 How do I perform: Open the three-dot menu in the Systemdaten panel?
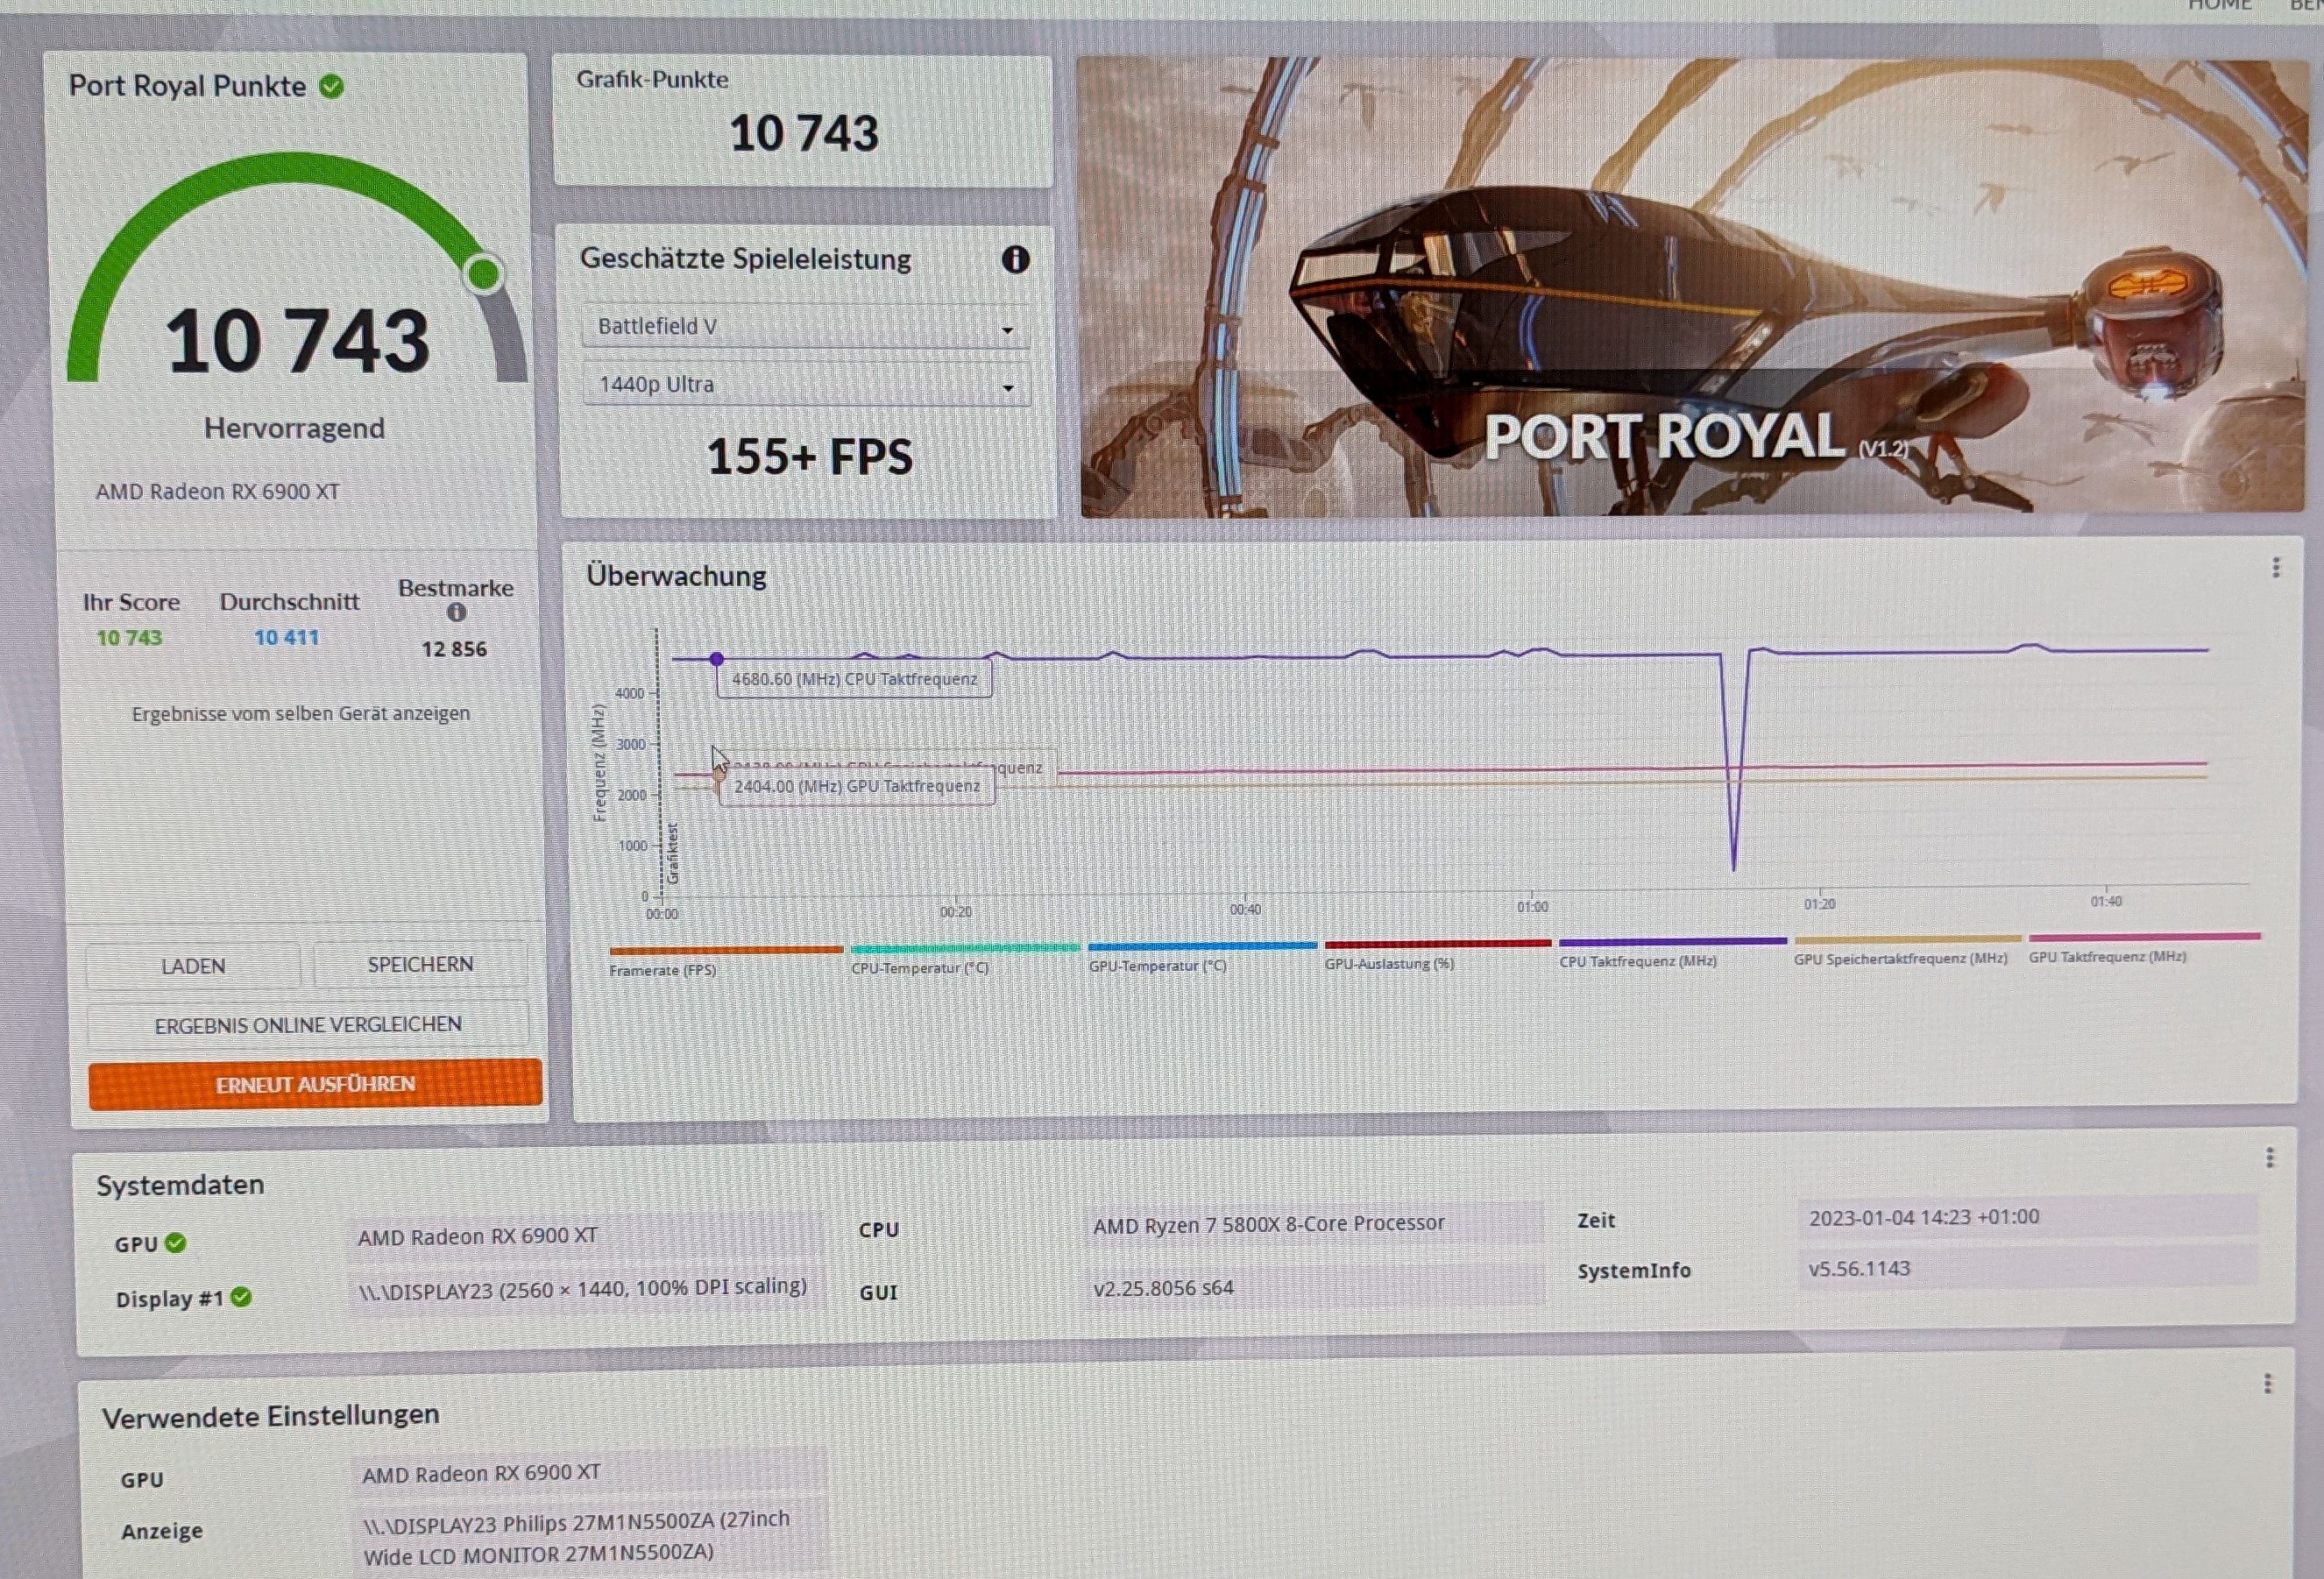point(2270,1158)
